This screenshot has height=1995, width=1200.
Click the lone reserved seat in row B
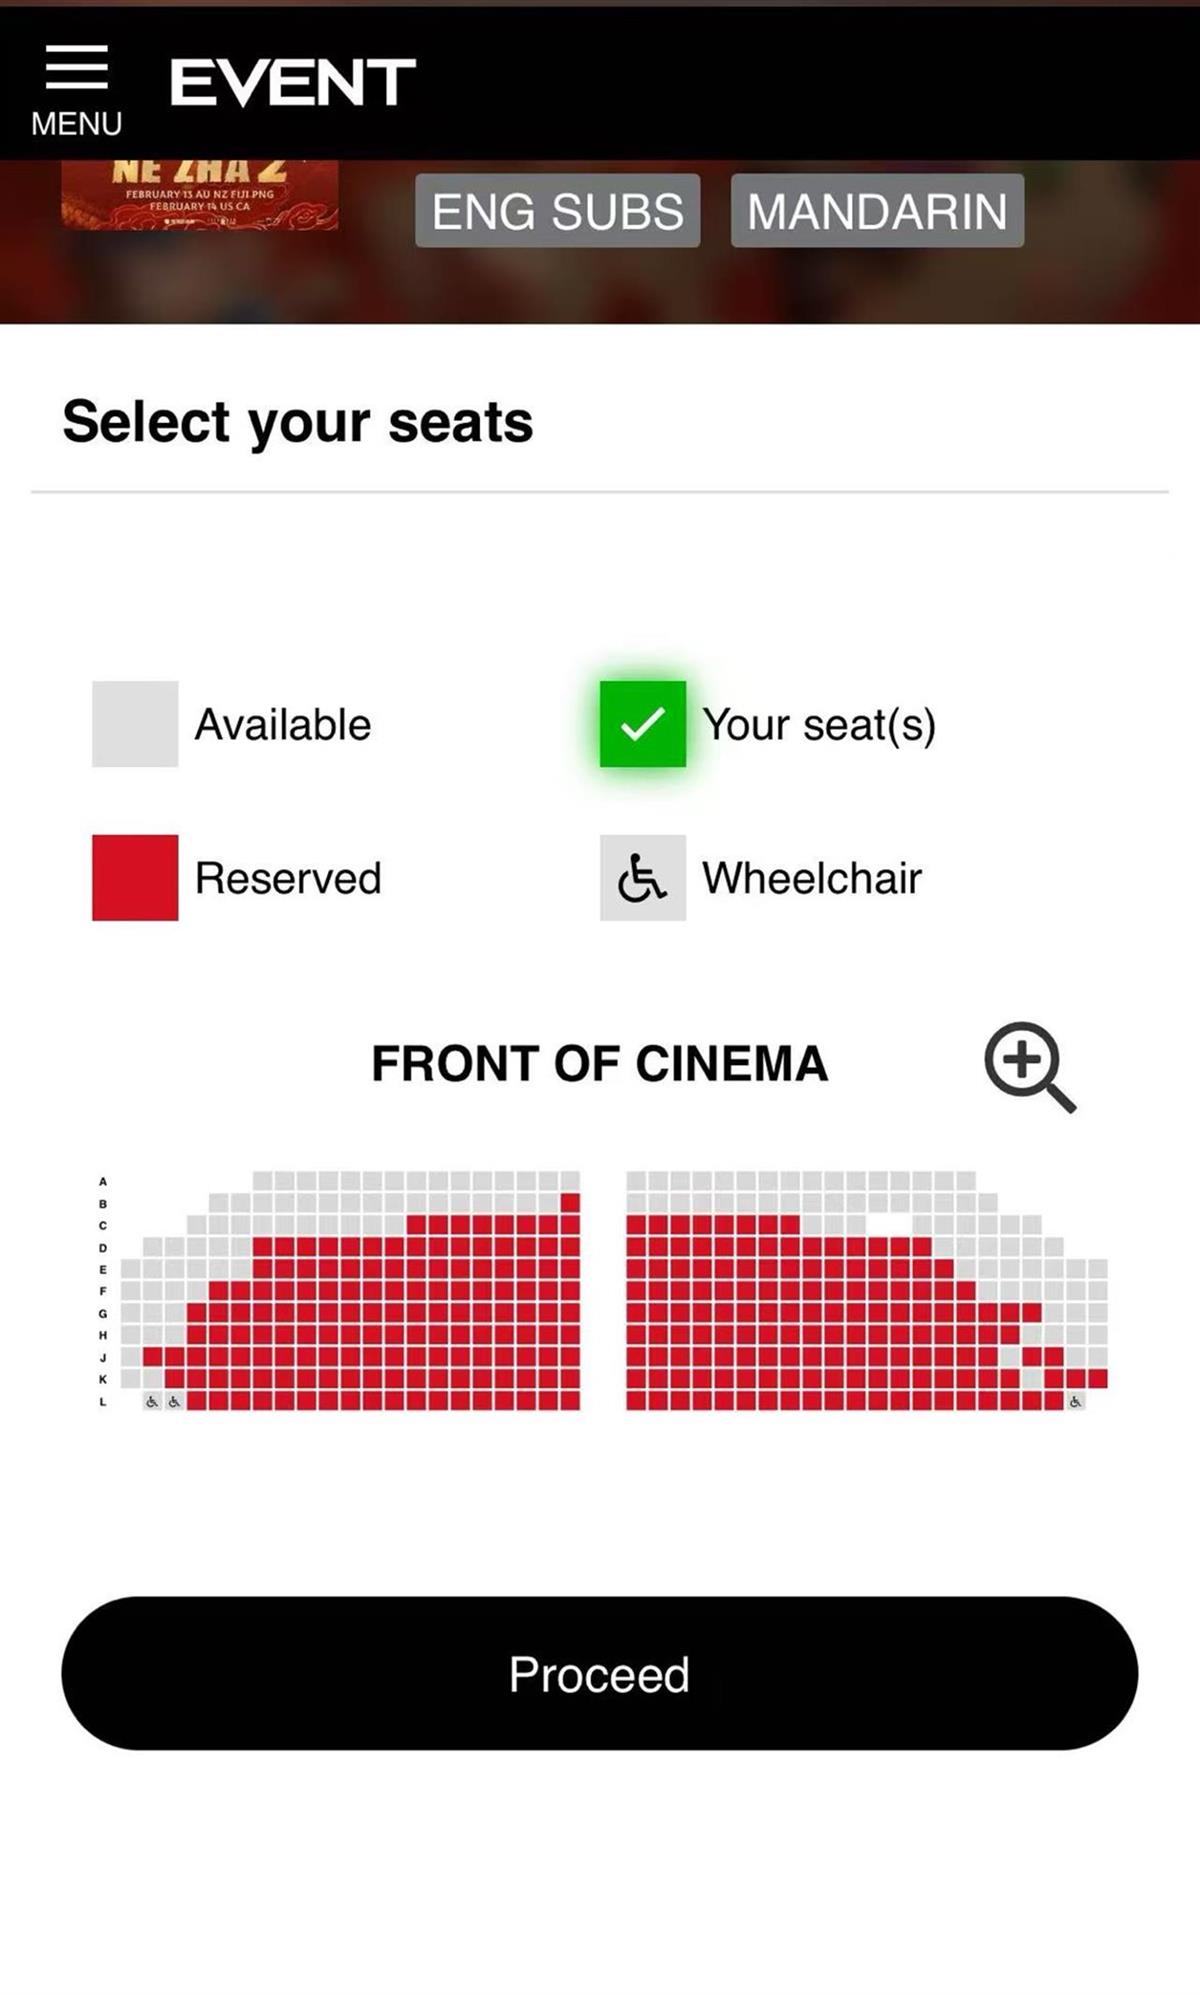[x=570, y=1203]
